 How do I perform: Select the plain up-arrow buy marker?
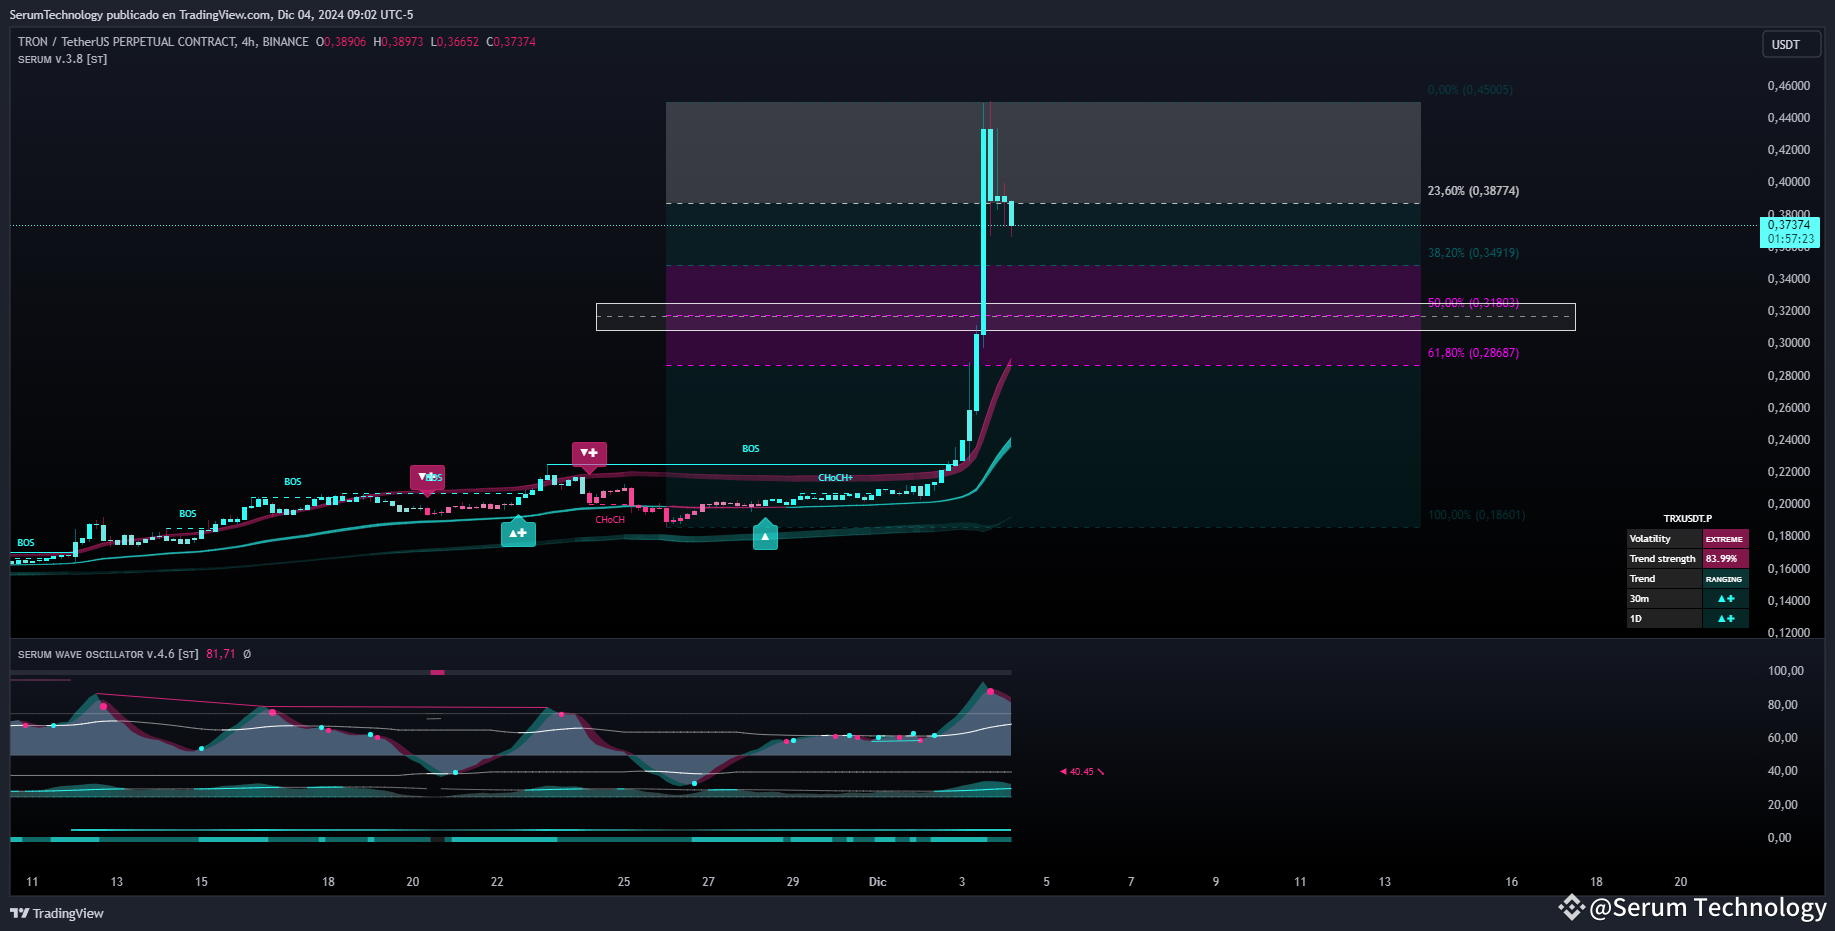[x=765, y=536]
